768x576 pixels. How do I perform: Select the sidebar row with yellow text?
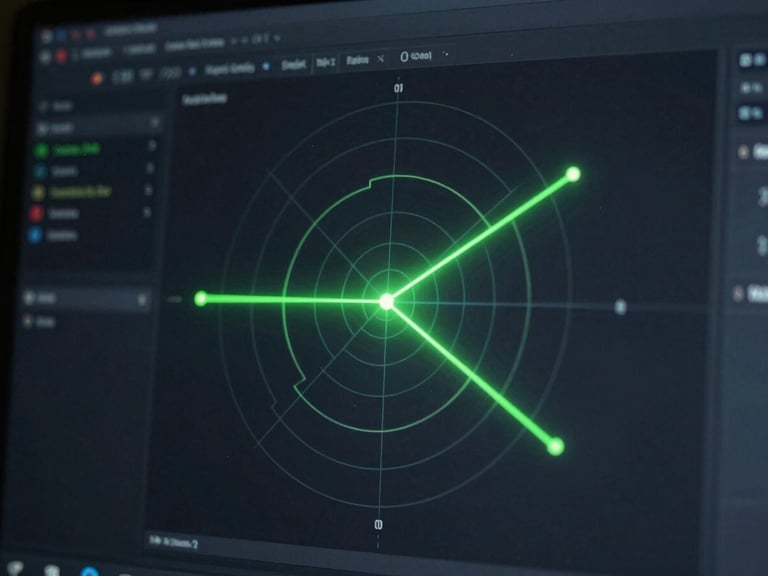point(92,192)
